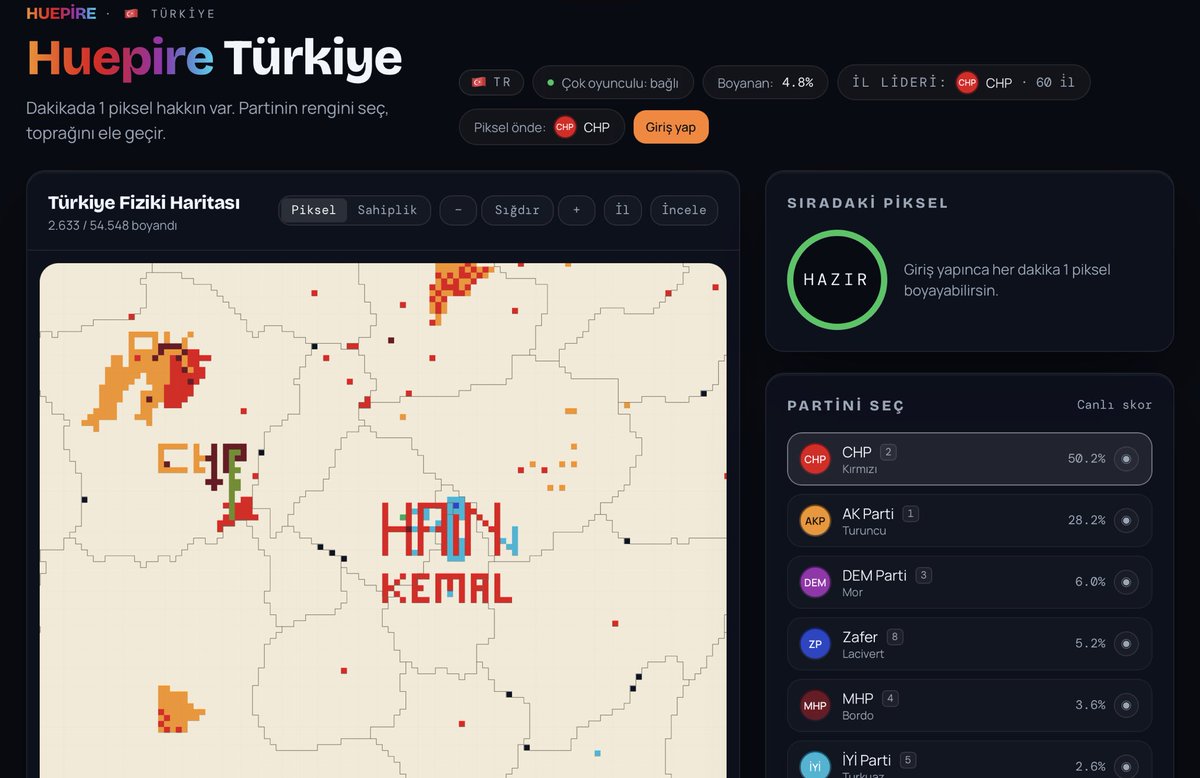Zoom in with the plus button
This screenshot has width=1200, height=778.
(576, 210)
